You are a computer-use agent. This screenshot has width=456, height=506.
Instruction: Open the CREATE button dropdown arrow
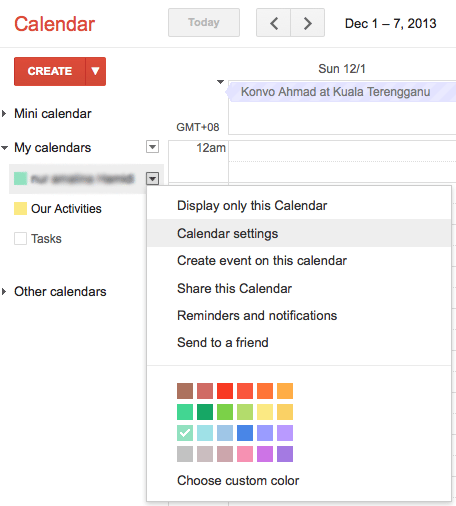click(96, 71)
